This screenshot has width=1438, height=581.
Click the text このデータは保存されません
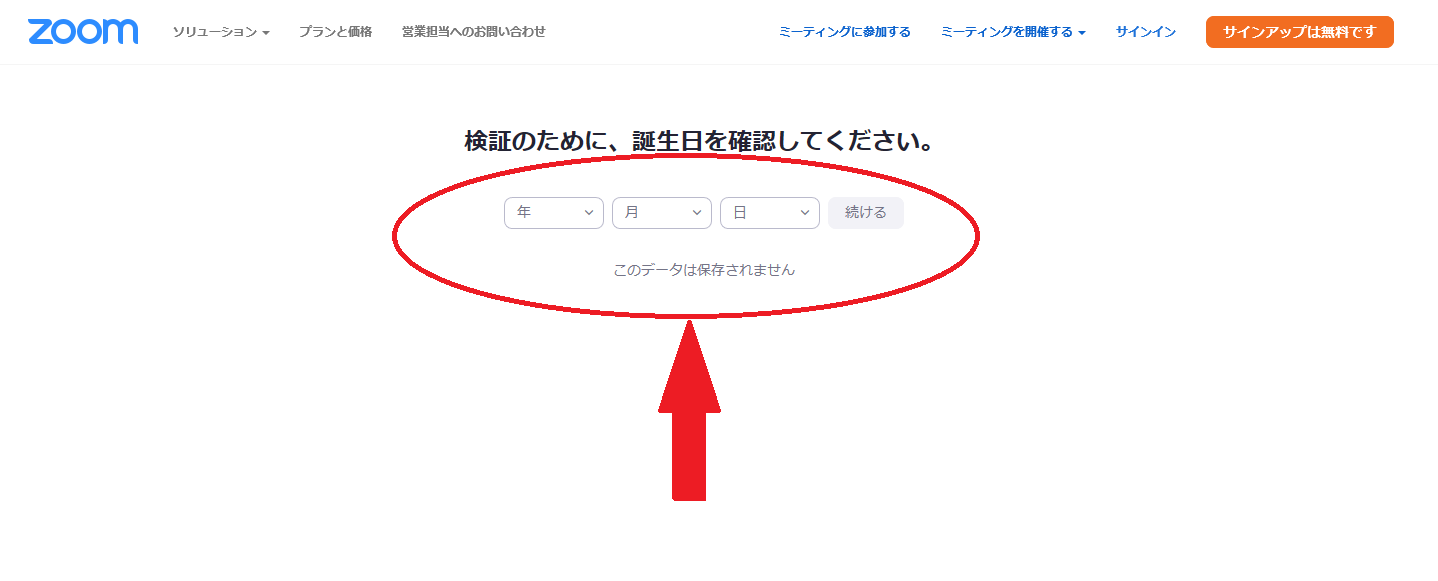pyautogui.click(x=704, y=270)
